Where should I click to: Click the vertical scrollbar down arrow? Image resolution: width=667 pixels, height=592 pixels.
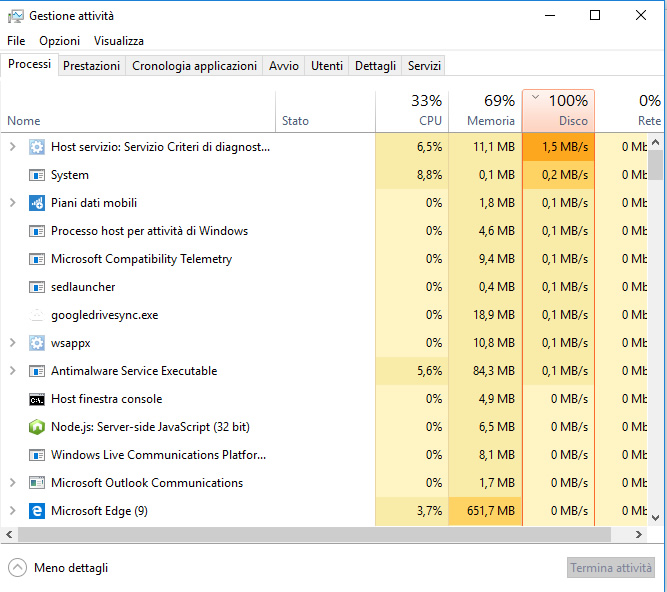[656, 518]
